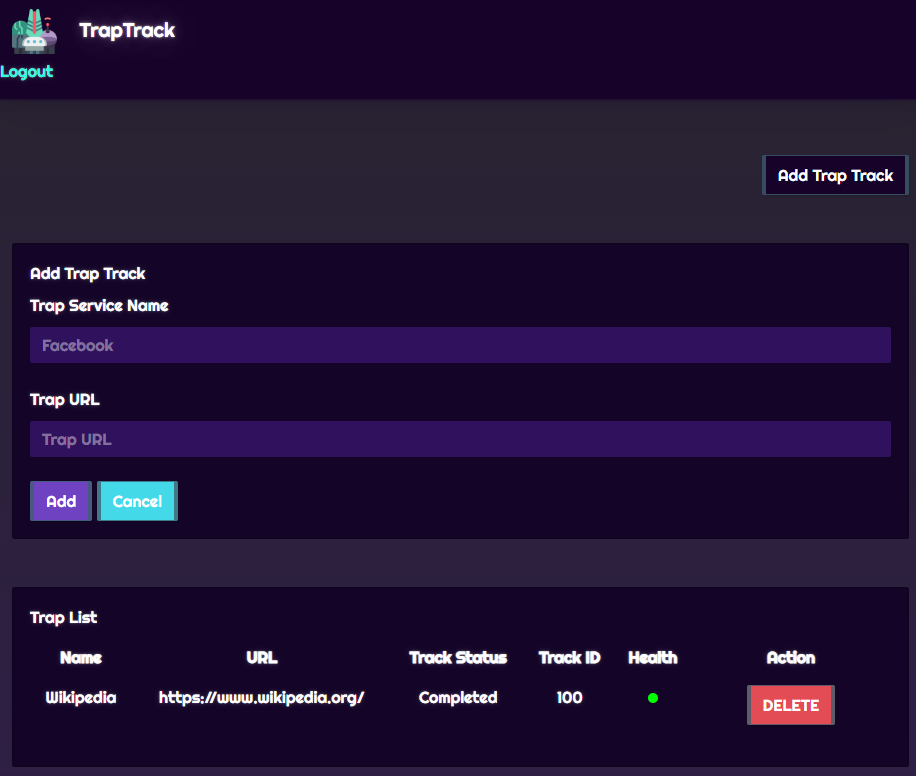916x776 pixels.
Task: Click the Track ID column header
Action: [570, 658]
